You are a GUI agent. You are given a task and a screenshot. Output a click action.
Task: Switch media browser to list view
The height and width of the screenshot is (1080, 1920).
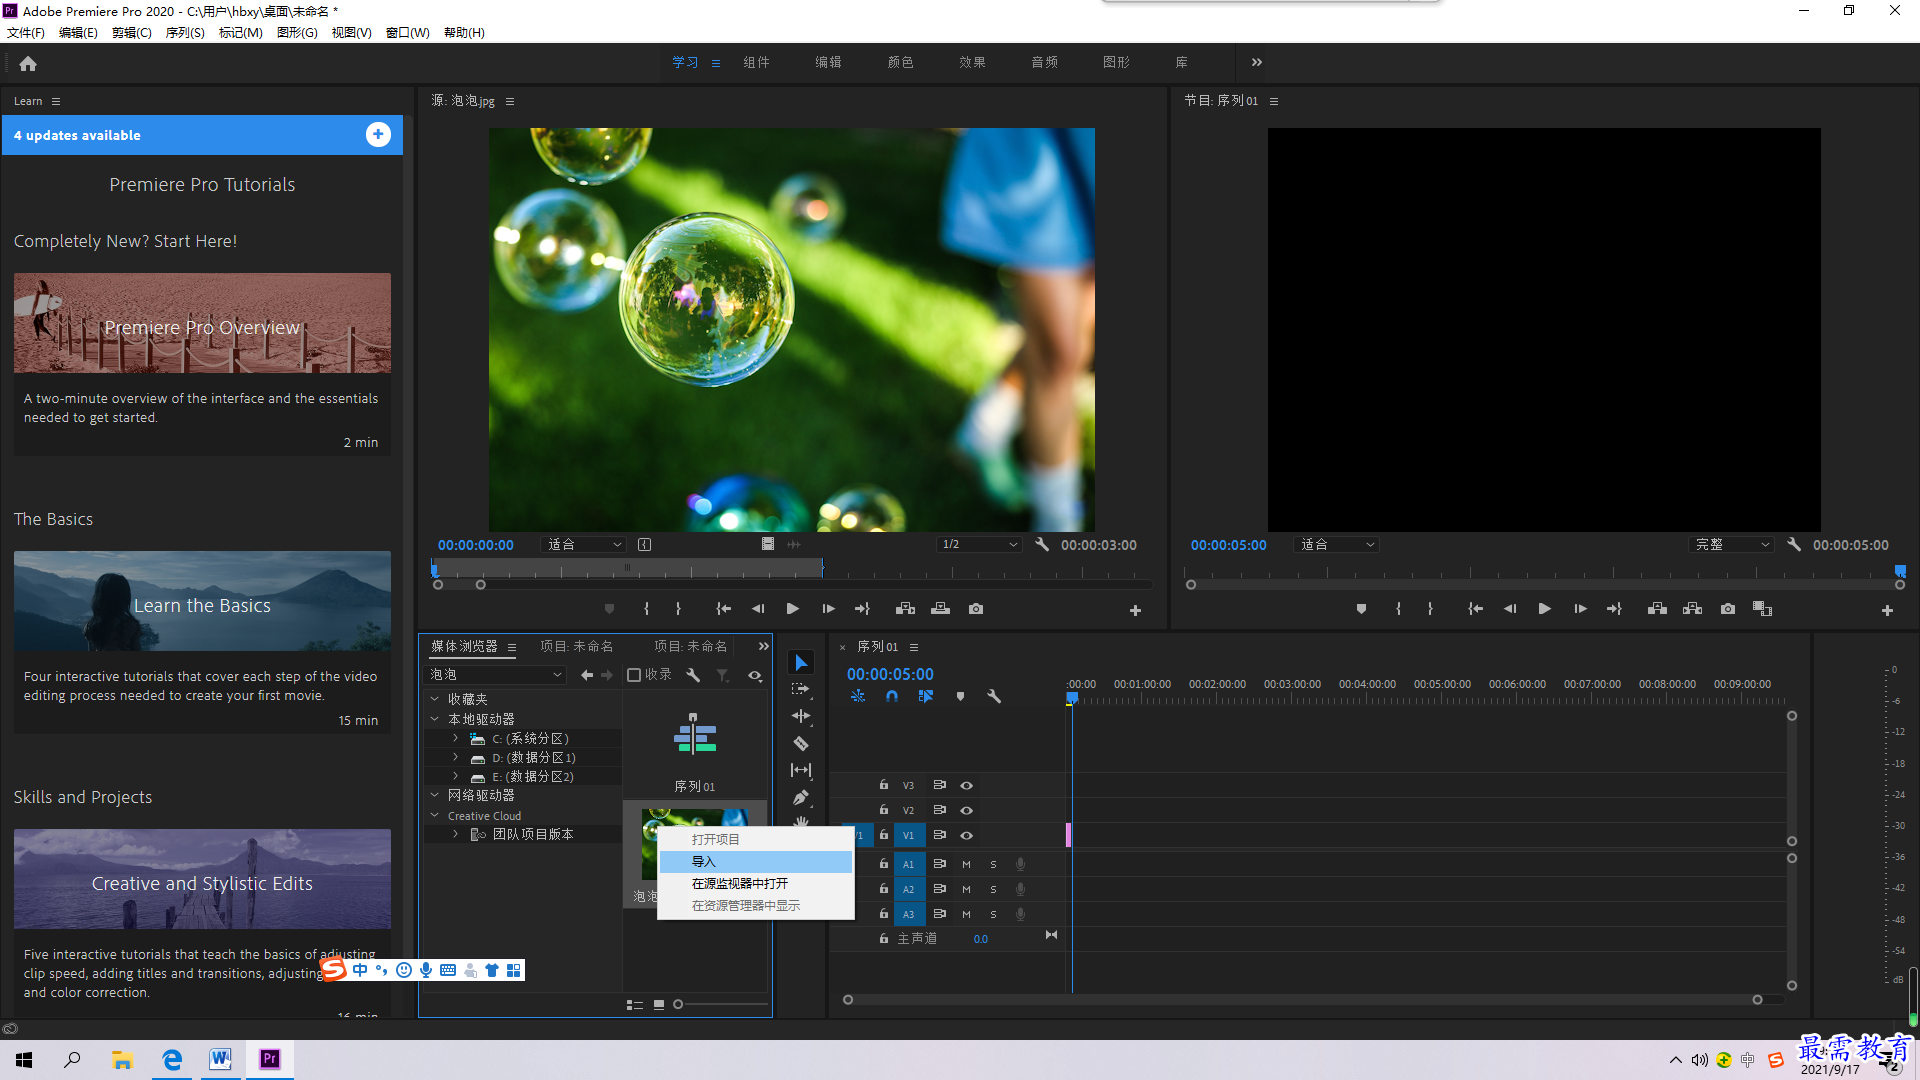tap(635, 1005)
